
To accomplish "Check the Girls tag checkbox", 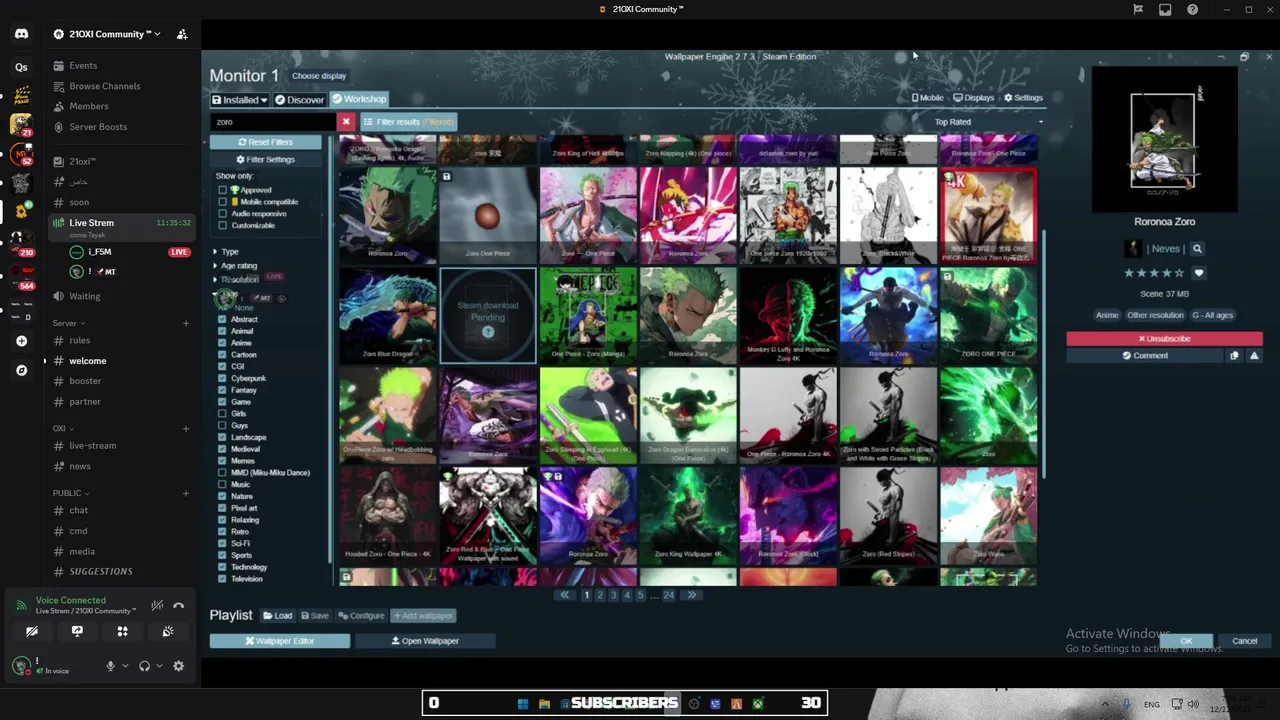I will click(x=222, y=414).
